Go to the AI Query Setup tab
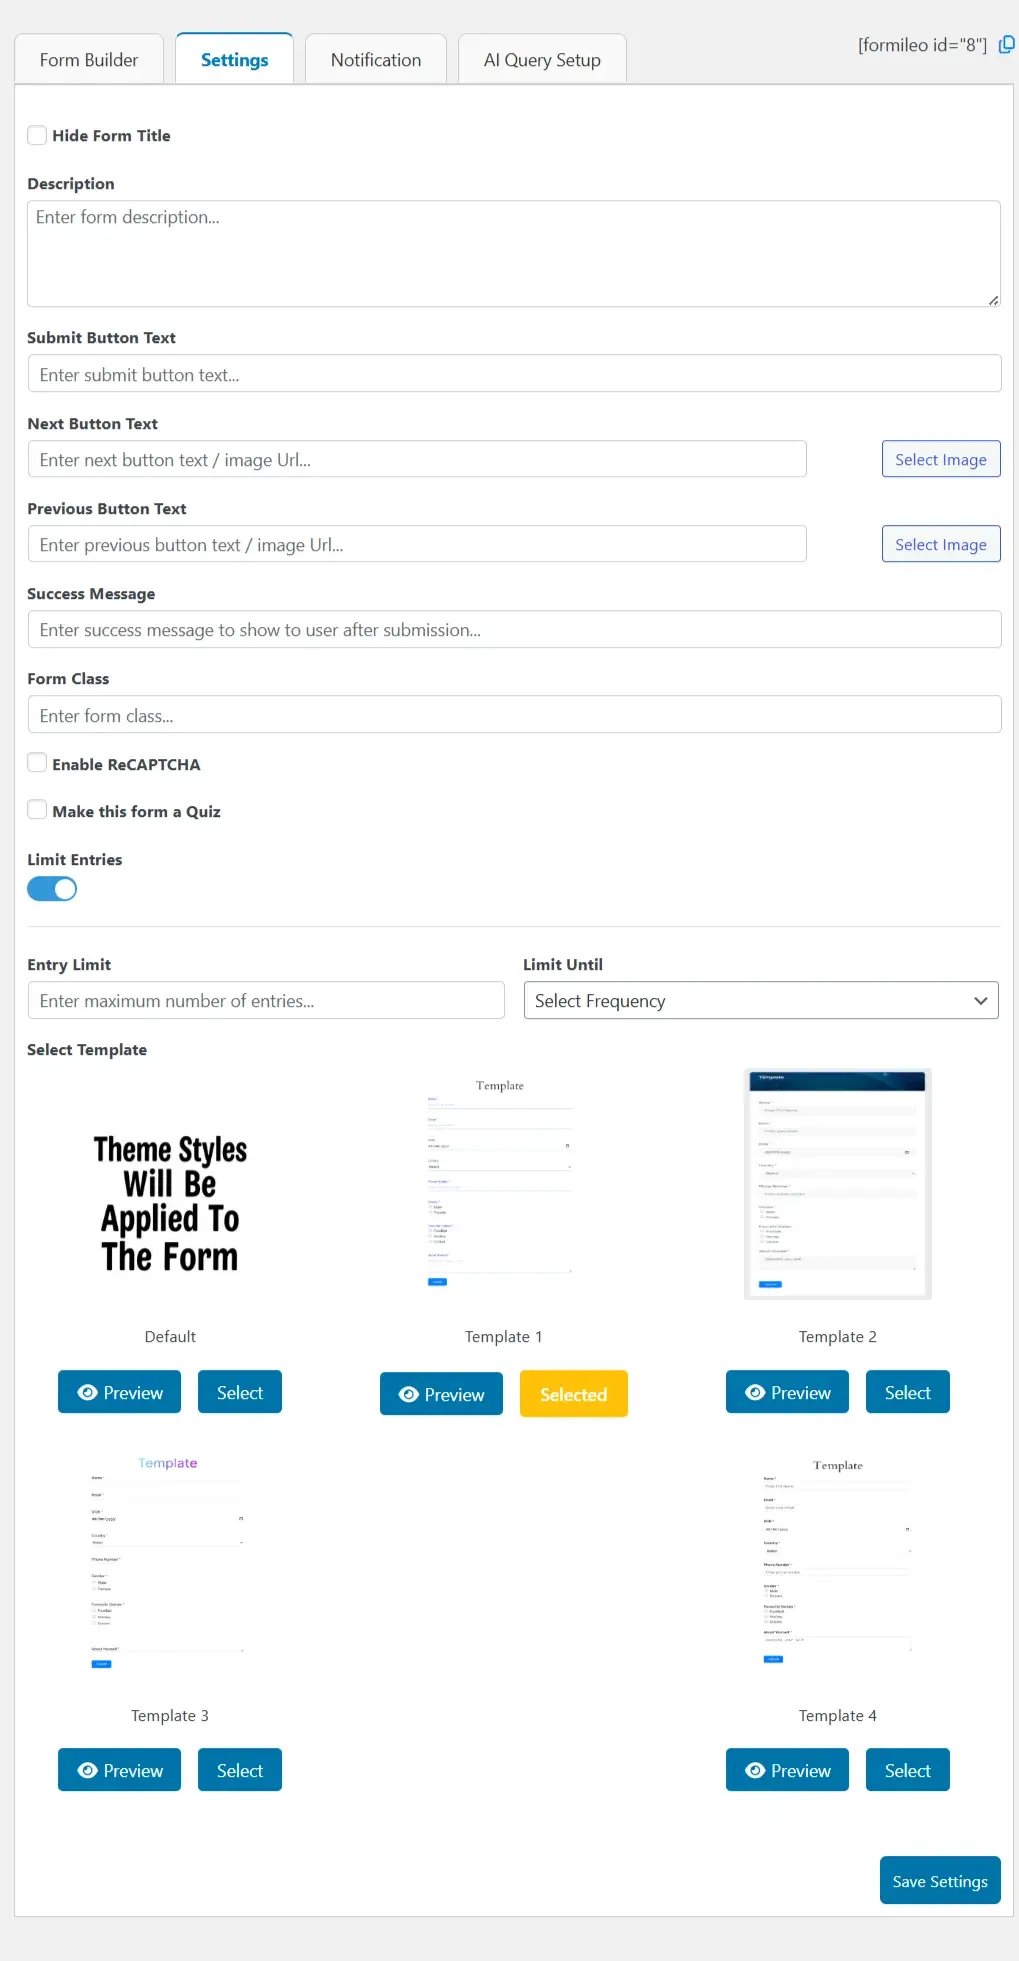Screen dimensions: 1019x1961 coord(542,60)
